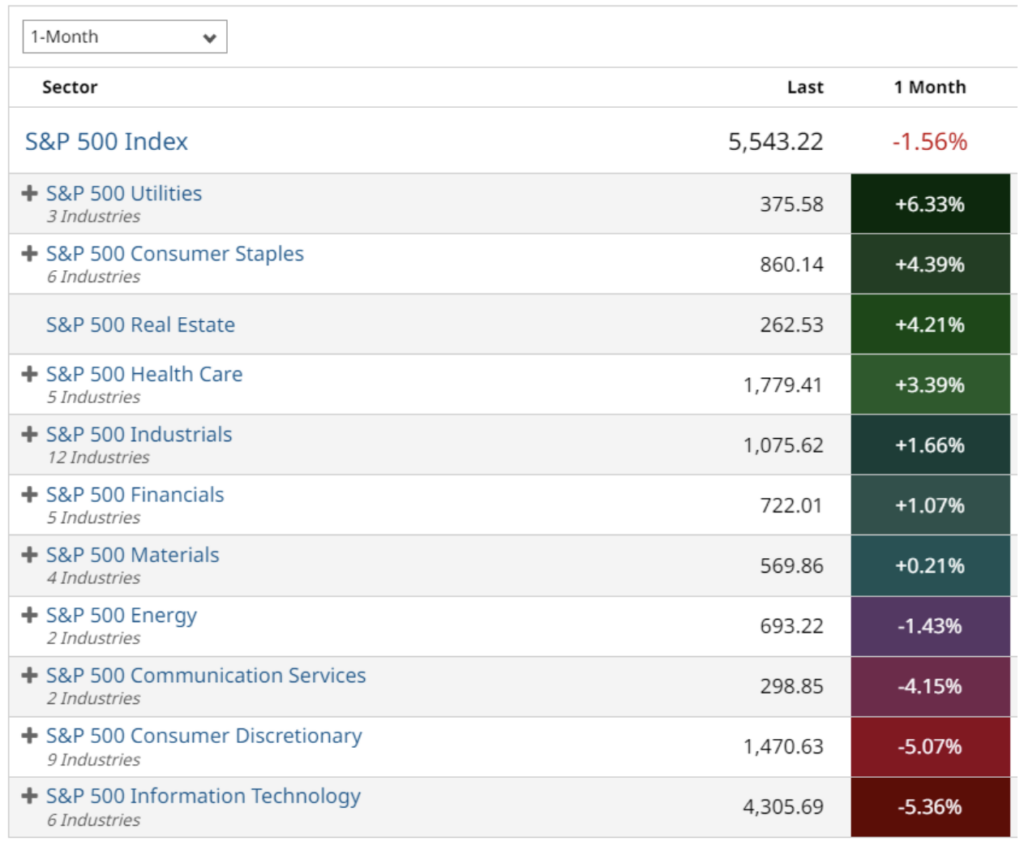Select the -5.07% Consumer Discretionary cell

930,746
